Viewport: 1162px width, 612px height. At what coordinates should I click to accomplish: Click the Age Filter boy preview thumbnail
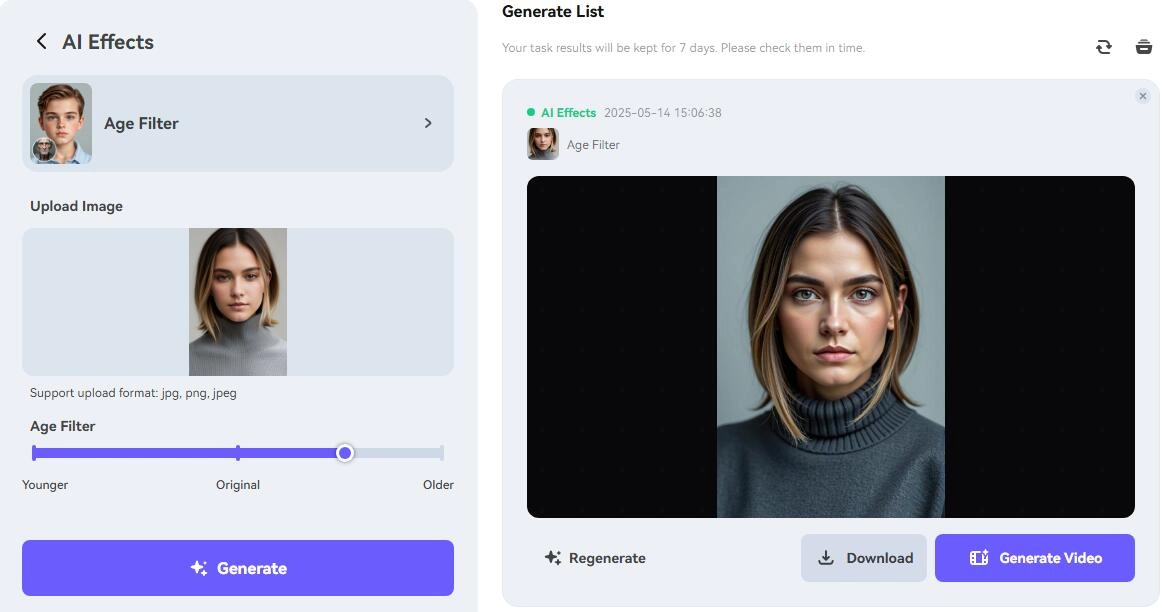coord(61,123)
